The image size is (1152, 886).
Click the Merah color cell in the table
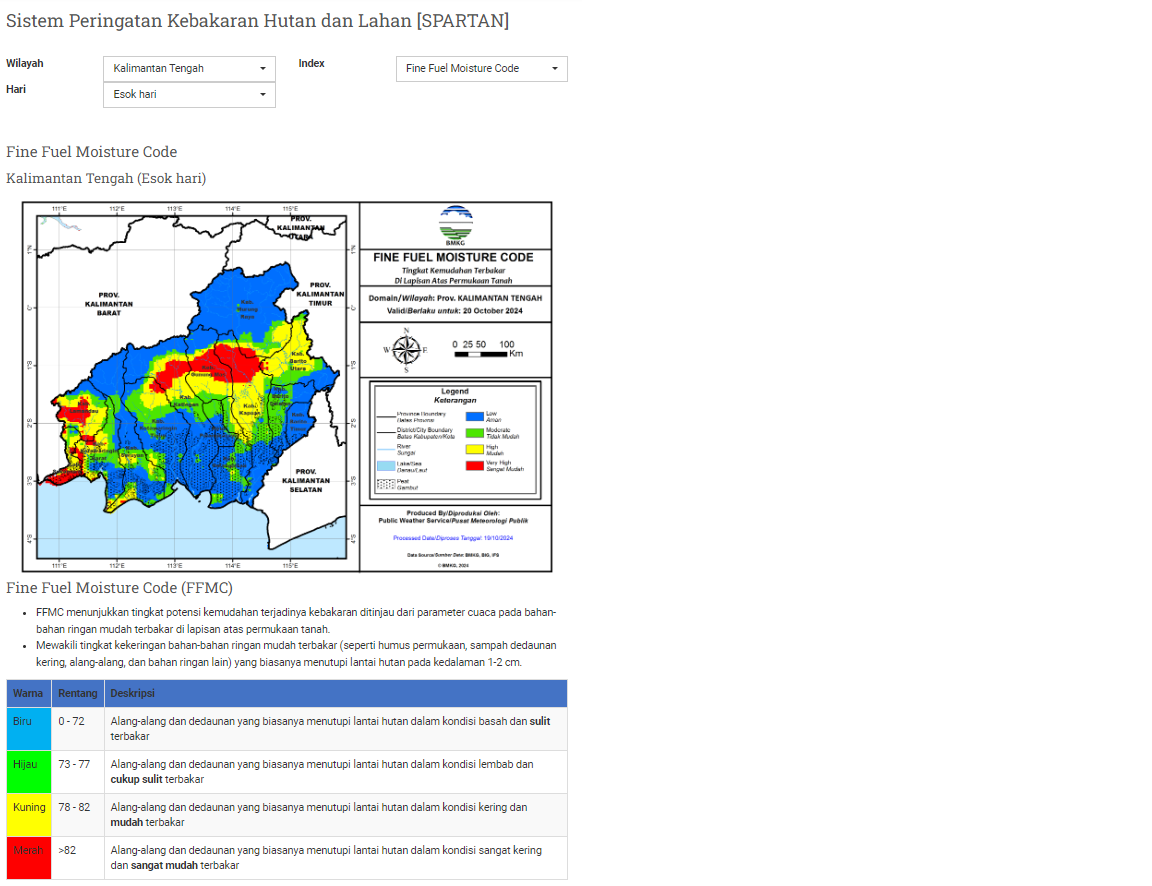29,857
